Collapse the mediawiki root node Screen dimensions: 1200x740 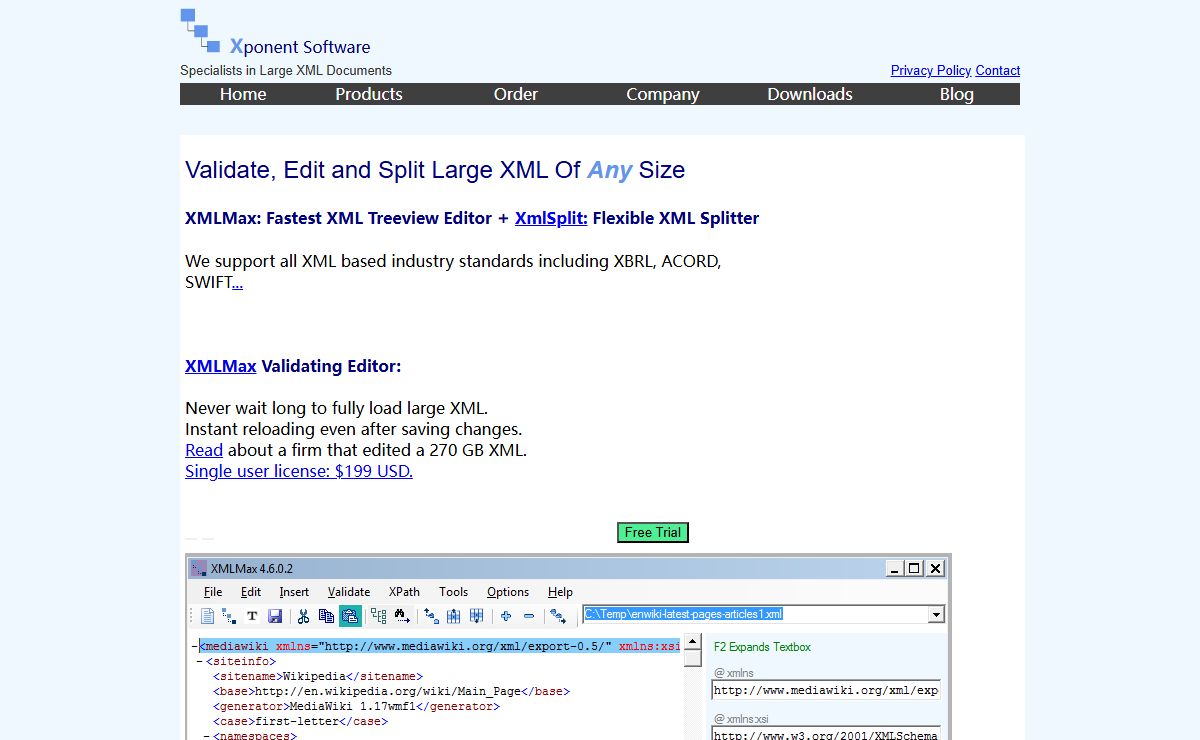[x=195, y=646]
